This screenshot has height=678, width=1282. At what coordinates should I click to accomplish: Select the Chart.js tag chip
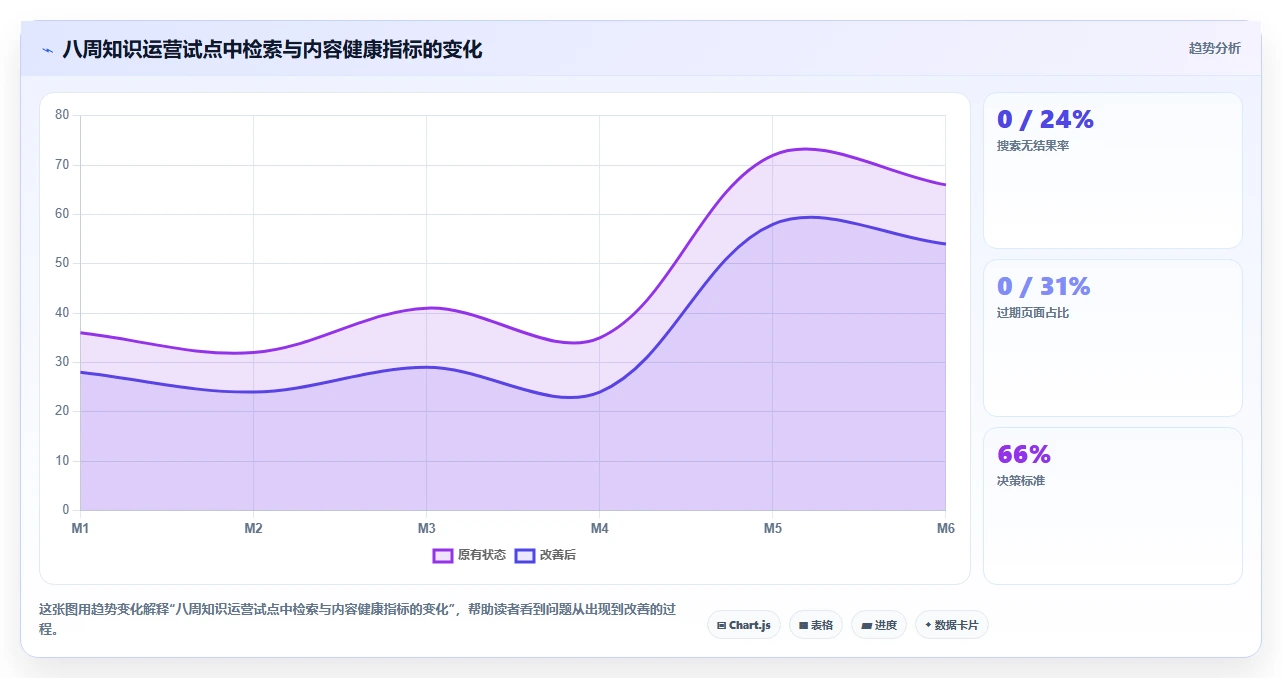744,625
